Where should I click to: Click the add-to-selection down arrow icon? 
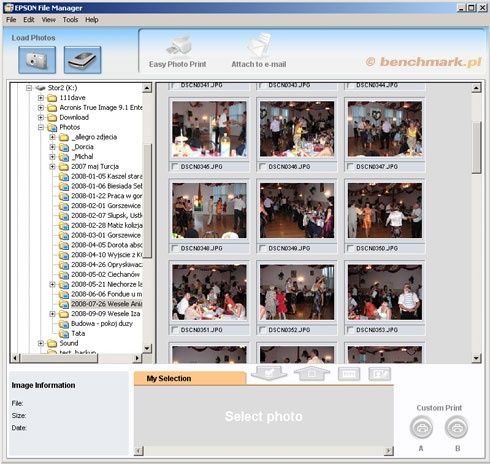pos(269,373)
